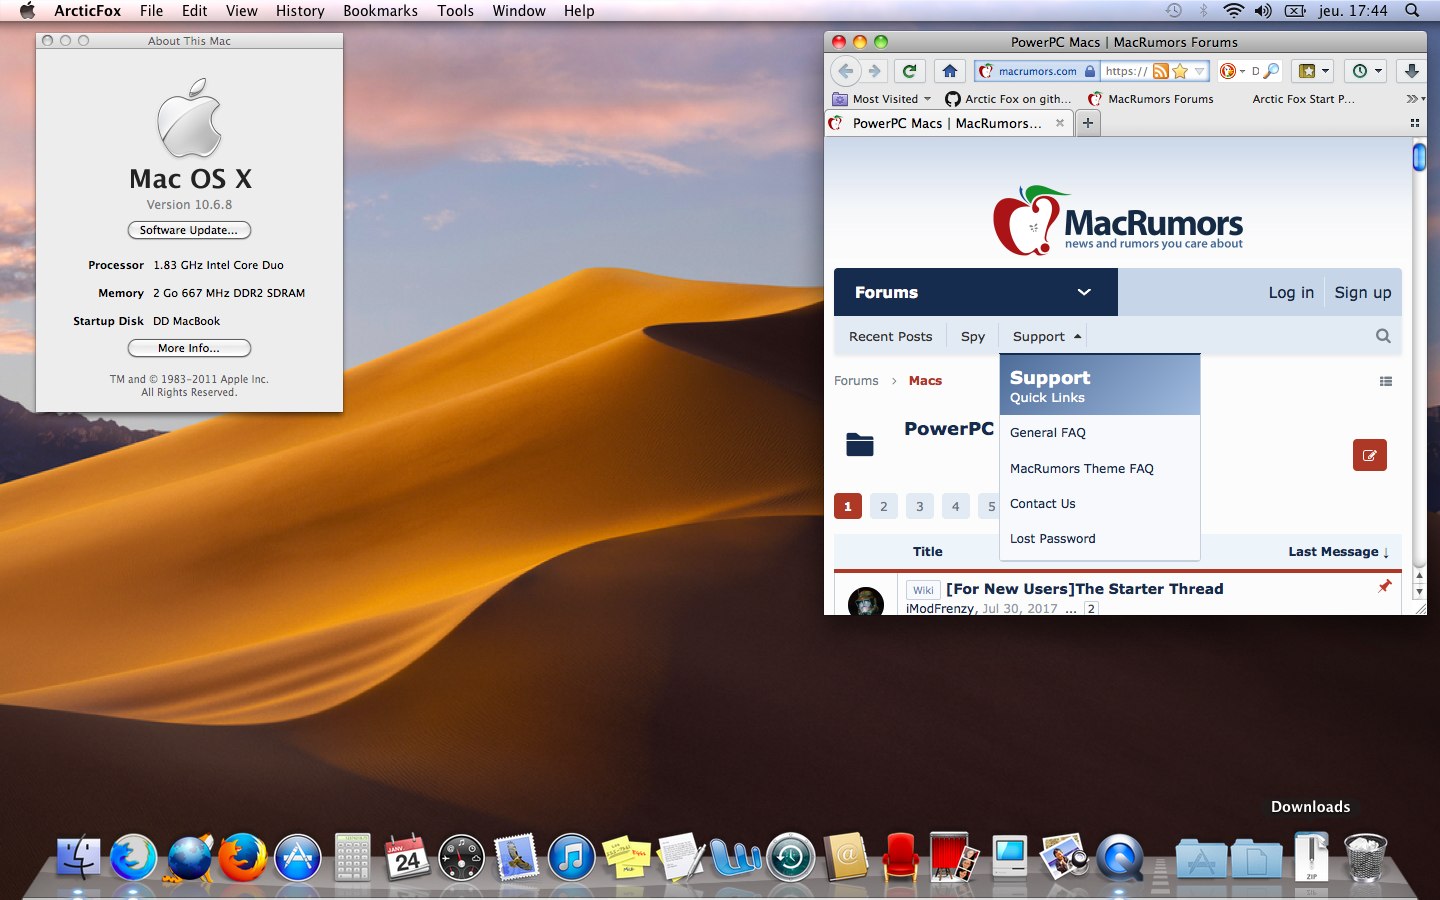1440x900 pixels.
Task: Open the File menu
Action: click(152, 11)
